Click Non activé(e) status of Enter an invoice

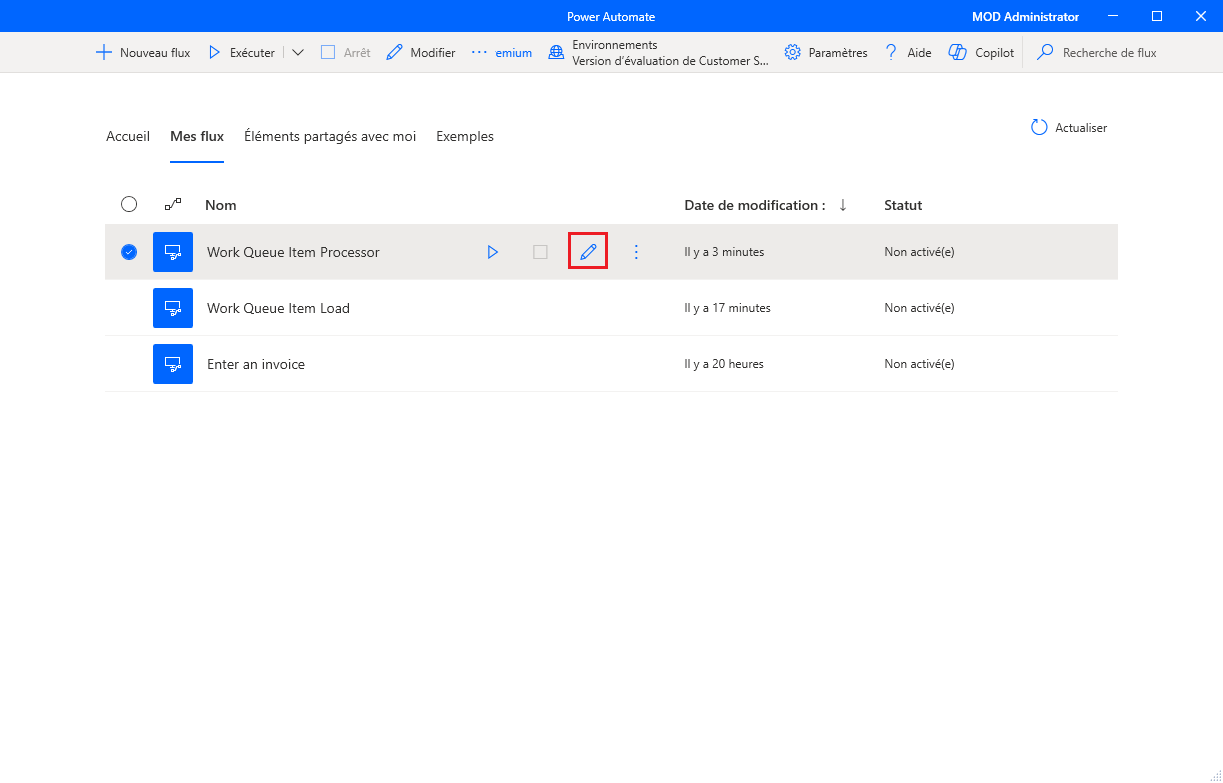click(x=919, y=364)
